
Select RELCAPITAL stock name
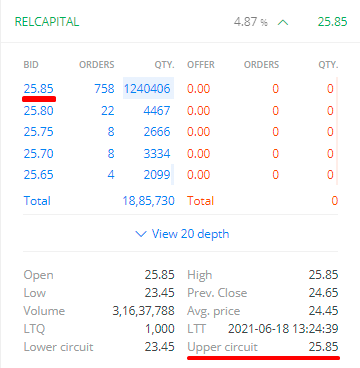tap(47, 22)
